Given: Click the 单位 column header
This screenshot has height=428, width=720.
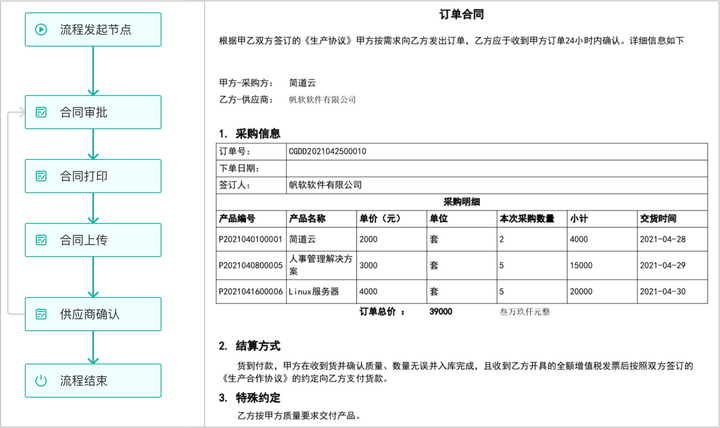Looking at the screenshot, I should click(439, 219).
